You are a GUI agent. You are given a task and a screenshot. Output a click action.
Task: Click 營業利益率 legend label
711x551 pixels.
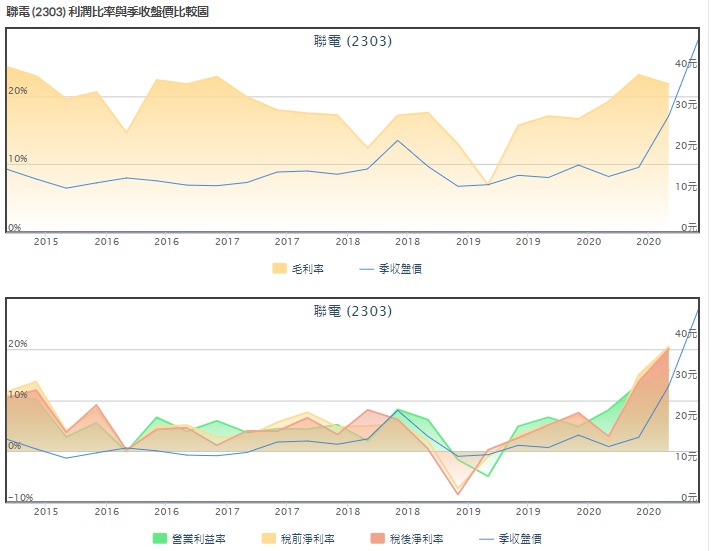click(x=199, y=539)
